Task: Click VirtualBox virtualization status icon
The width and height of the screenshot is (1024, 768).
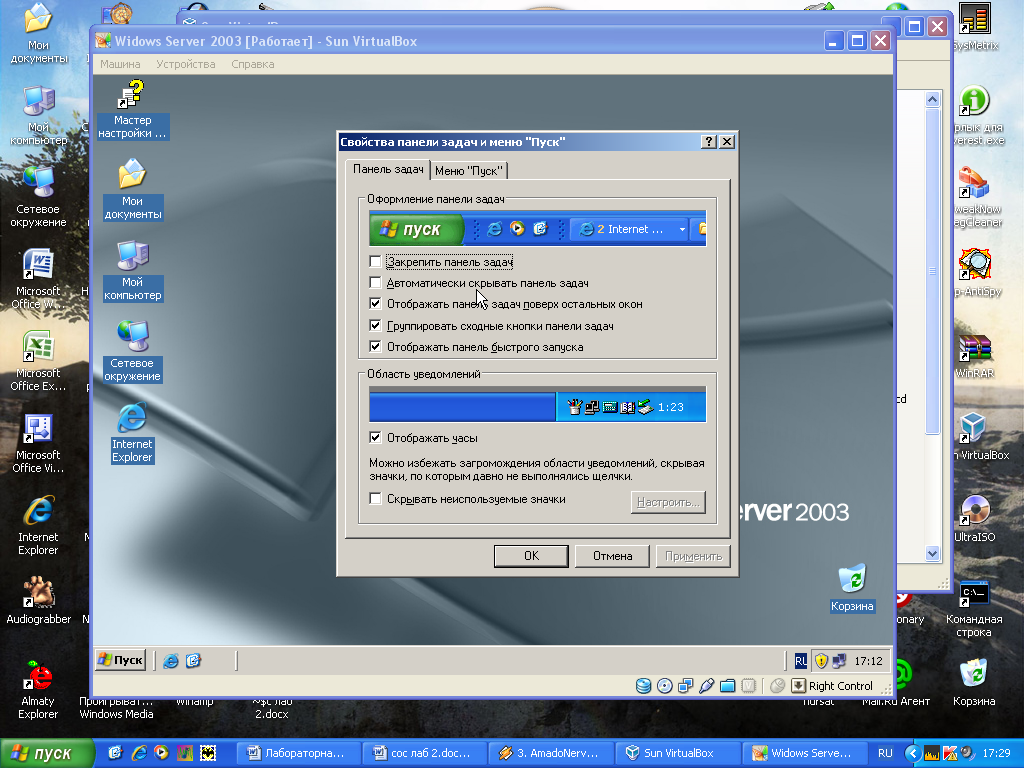Action: [748, 686]
